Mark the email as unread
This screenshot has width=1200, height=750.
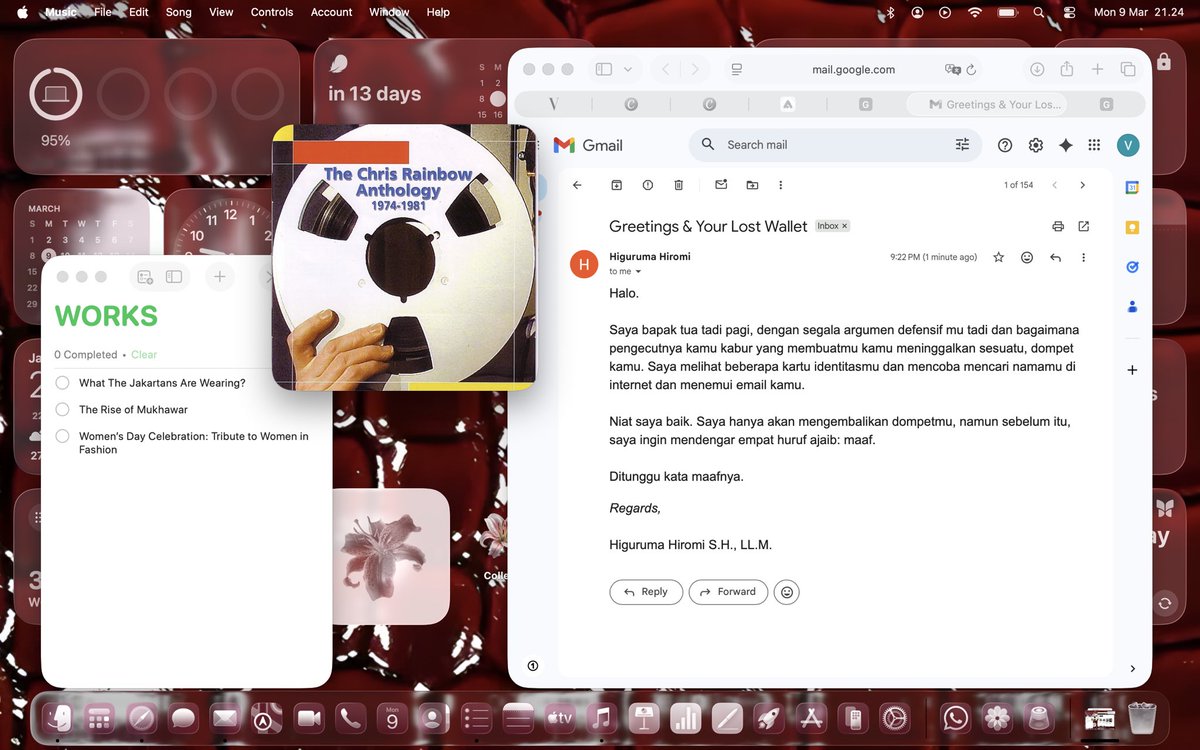[721, 185]
